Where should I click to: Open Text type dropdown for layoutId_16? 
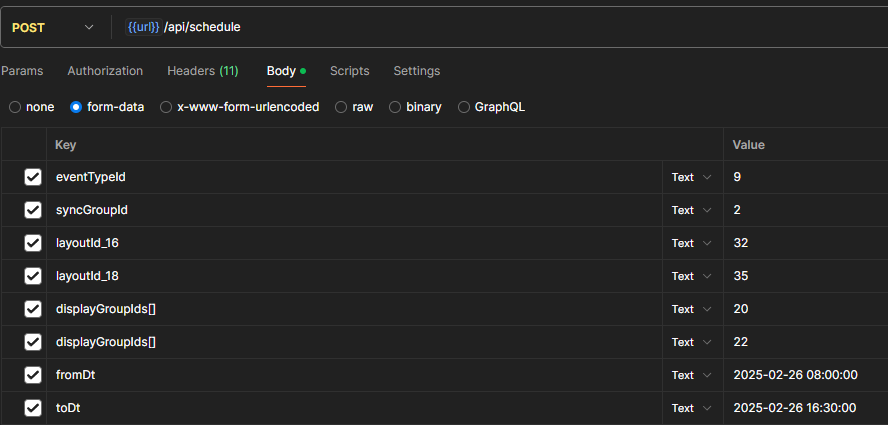point(691,243)
